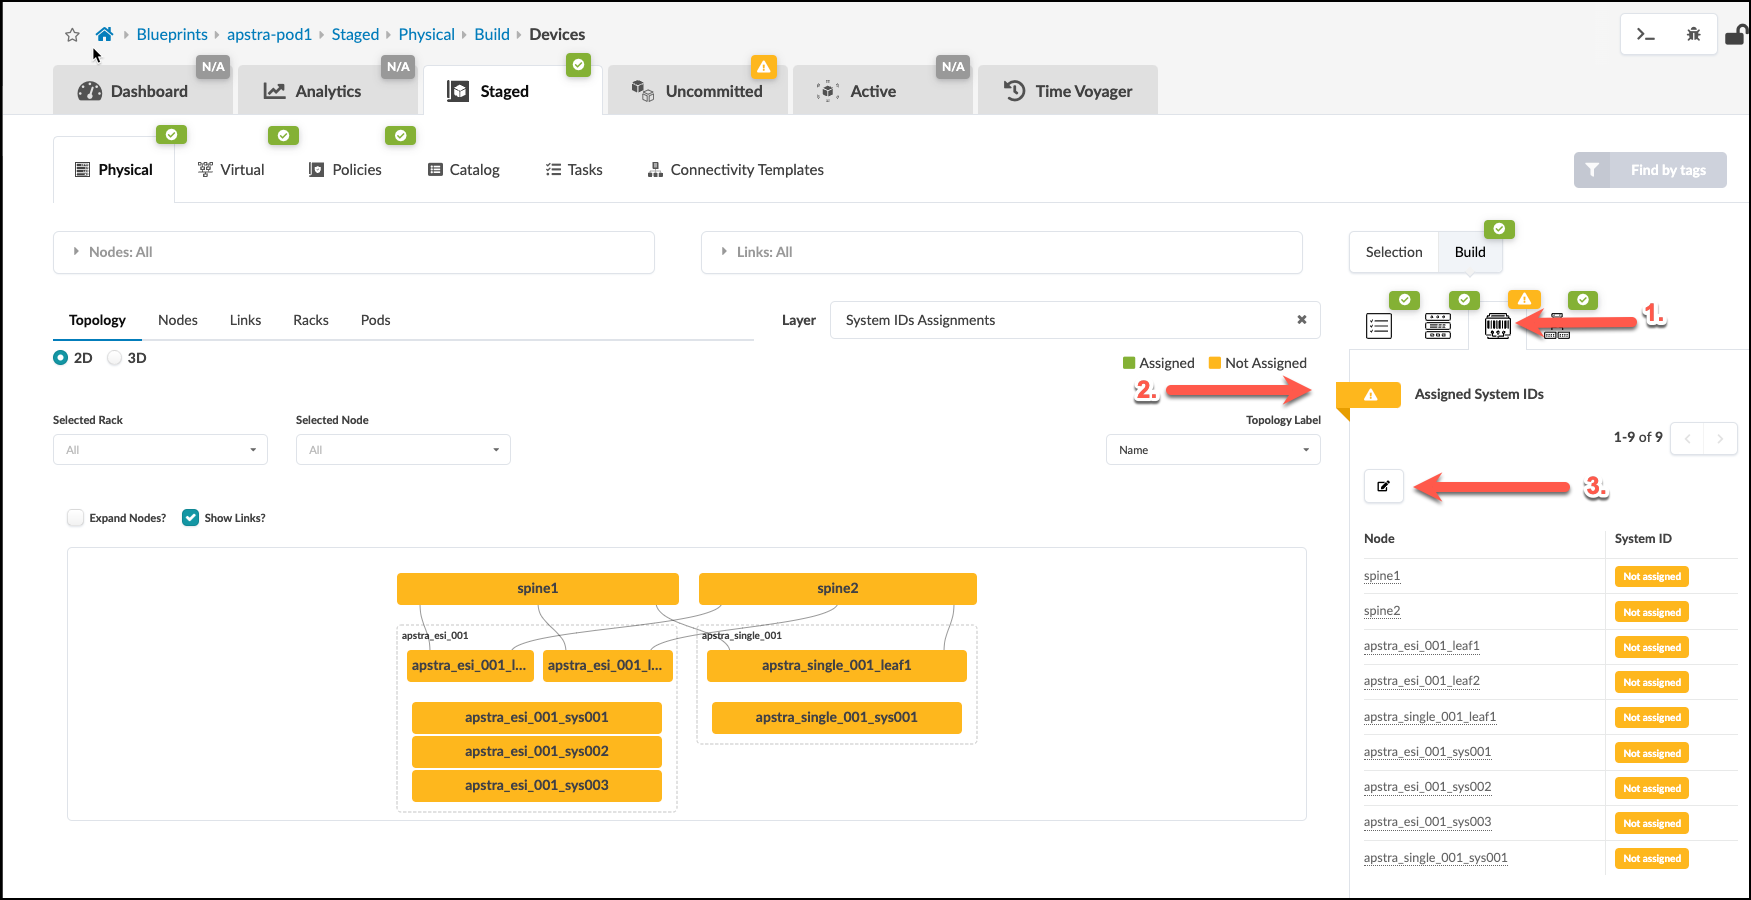
Task: Click the checklist icon in Build panel
Action: (1379, 326)
